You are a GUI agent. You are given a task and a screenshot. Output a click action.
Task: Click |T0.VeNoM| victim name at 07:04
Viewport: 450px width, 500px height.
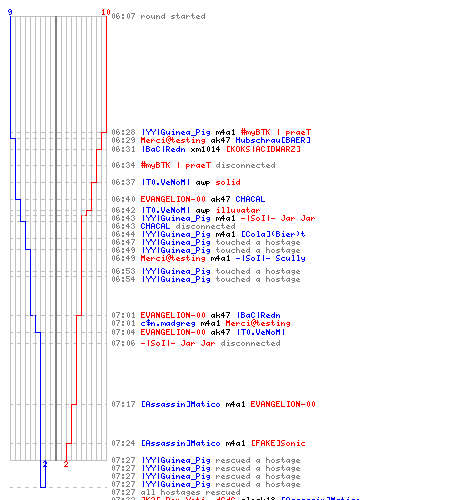260,332
